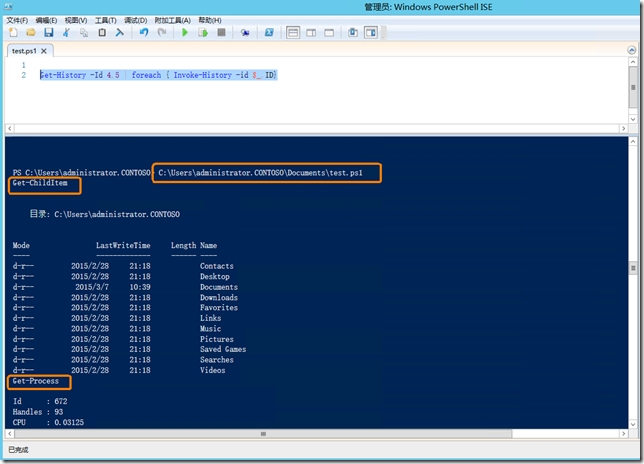
Task: Click the LastWriteTime column header
Action: coord(123,245)
